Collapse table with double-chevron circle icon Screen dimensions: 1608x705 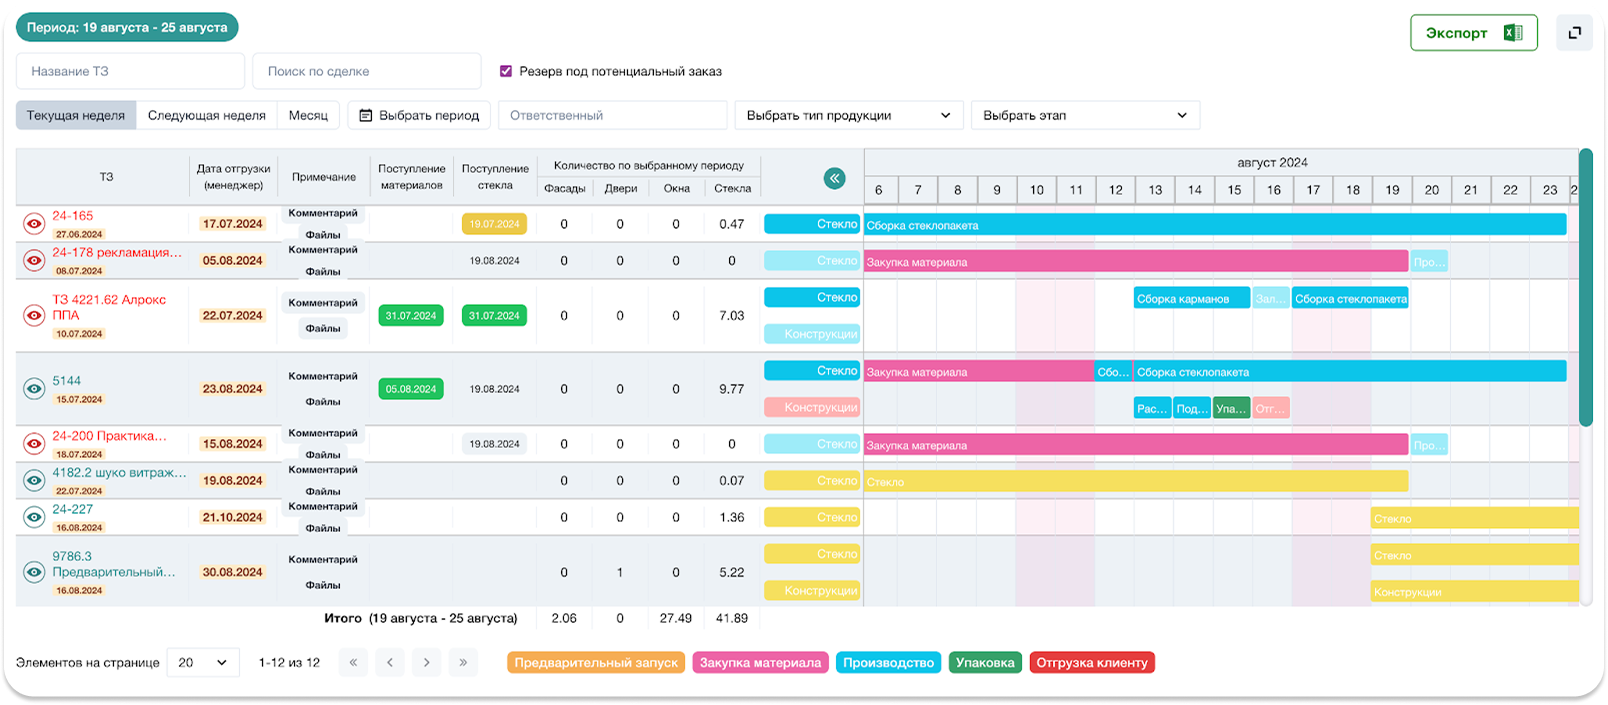834,179
